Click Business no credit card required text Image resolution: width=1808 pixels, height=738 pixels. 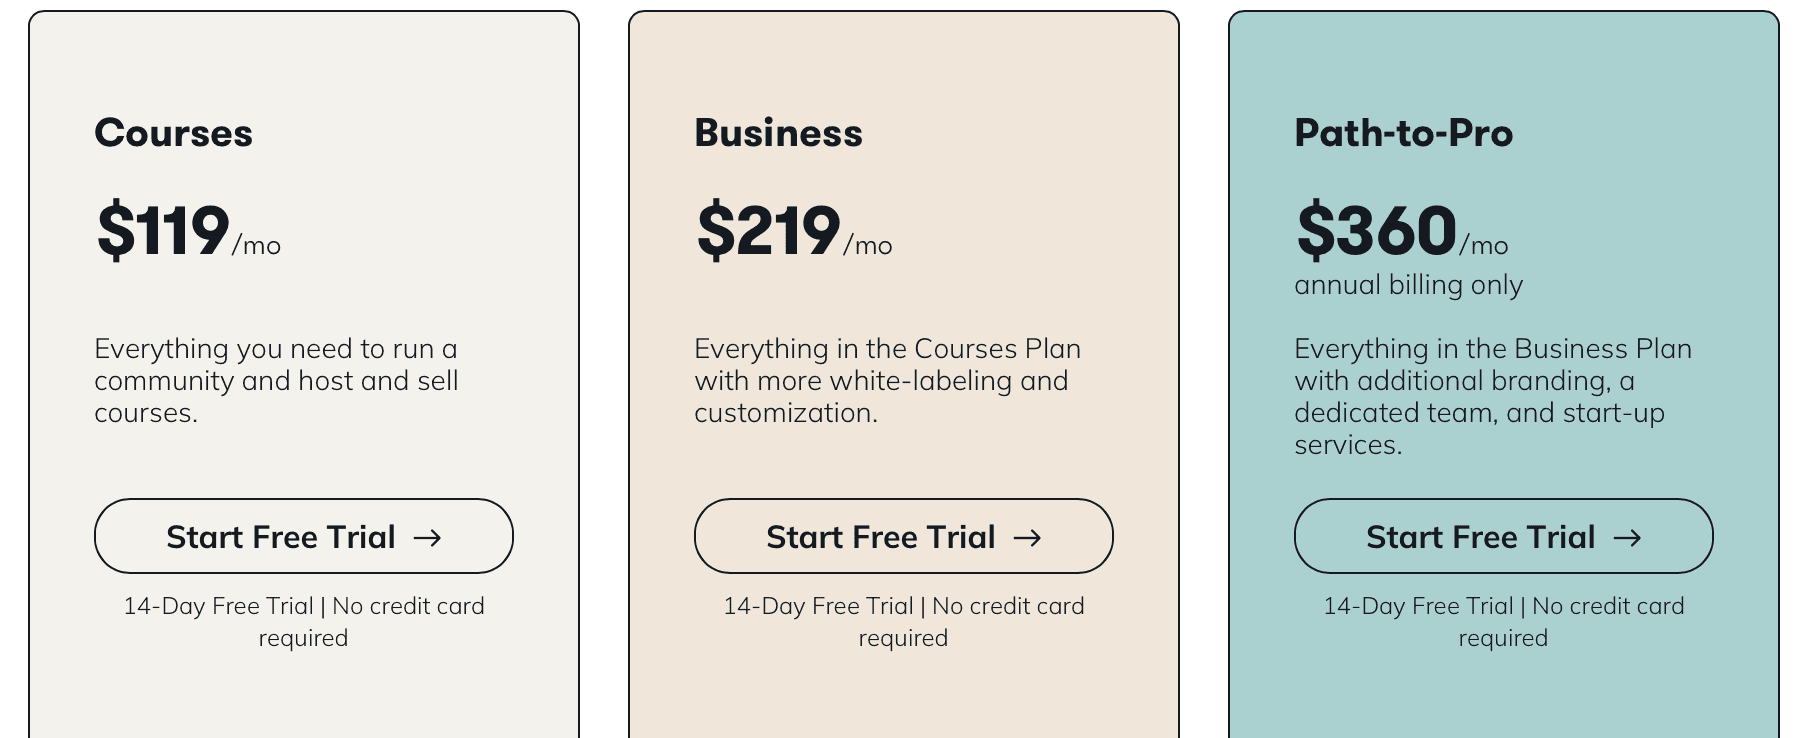[x=903, y=621]
